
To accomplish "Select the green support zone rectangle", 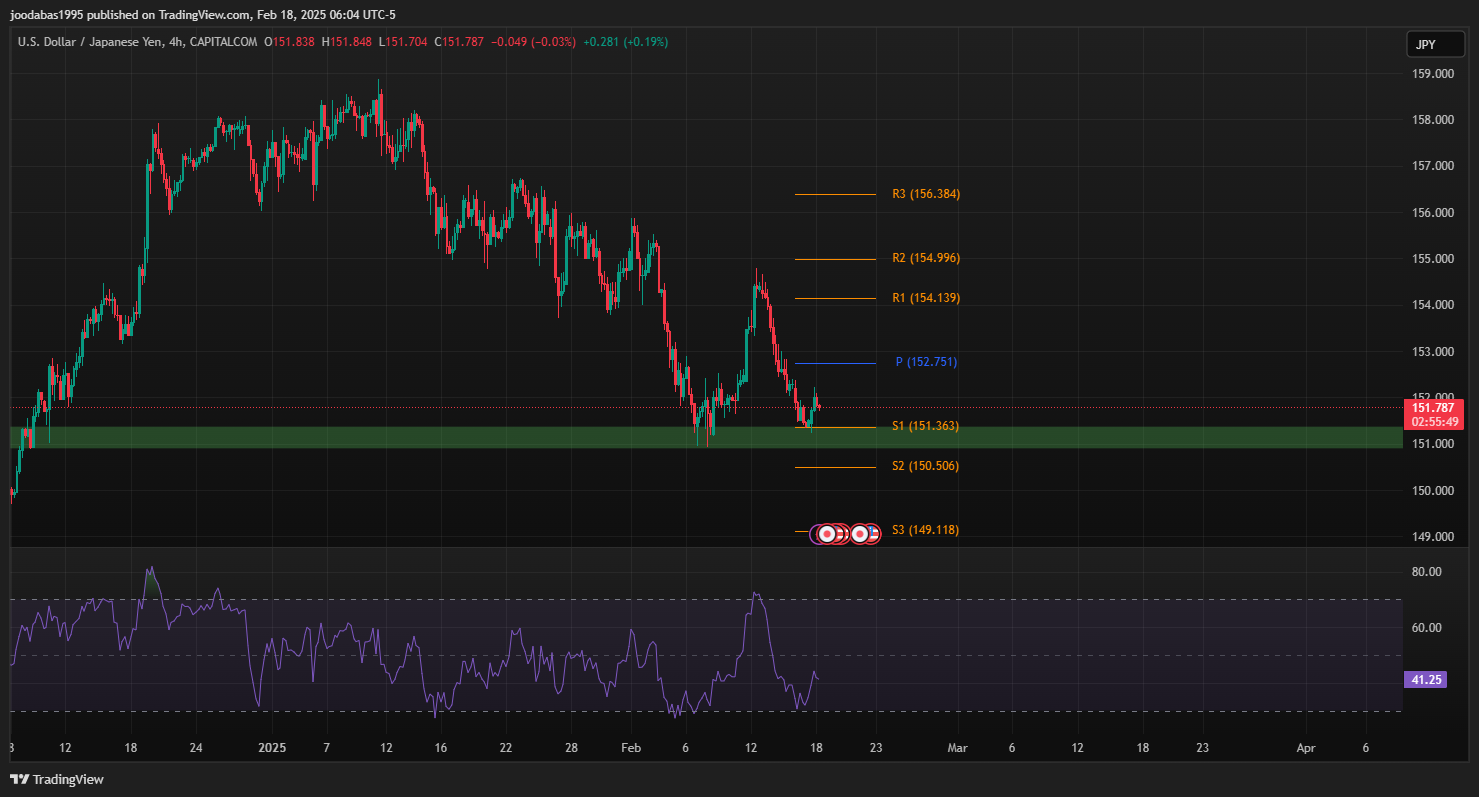I will click(400, 437).
